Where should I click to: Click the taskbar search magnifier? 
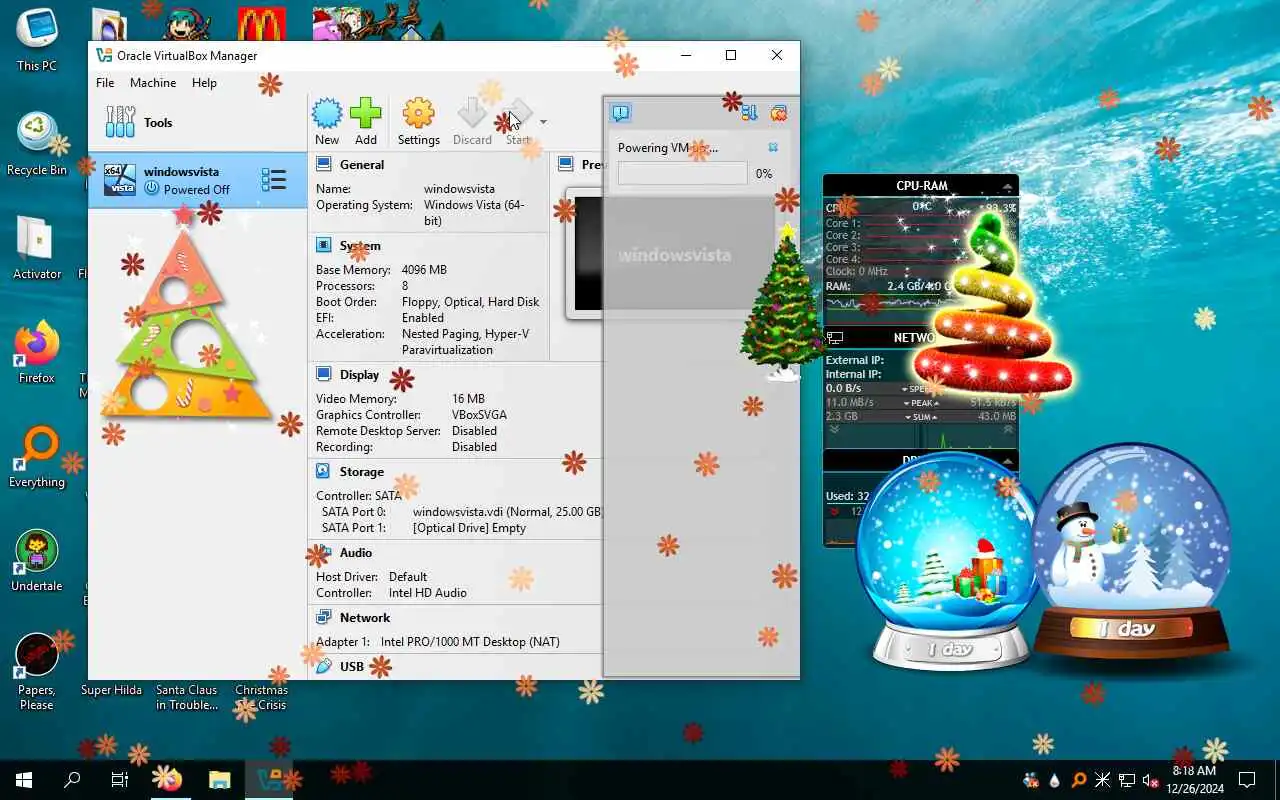click(72, 780)
